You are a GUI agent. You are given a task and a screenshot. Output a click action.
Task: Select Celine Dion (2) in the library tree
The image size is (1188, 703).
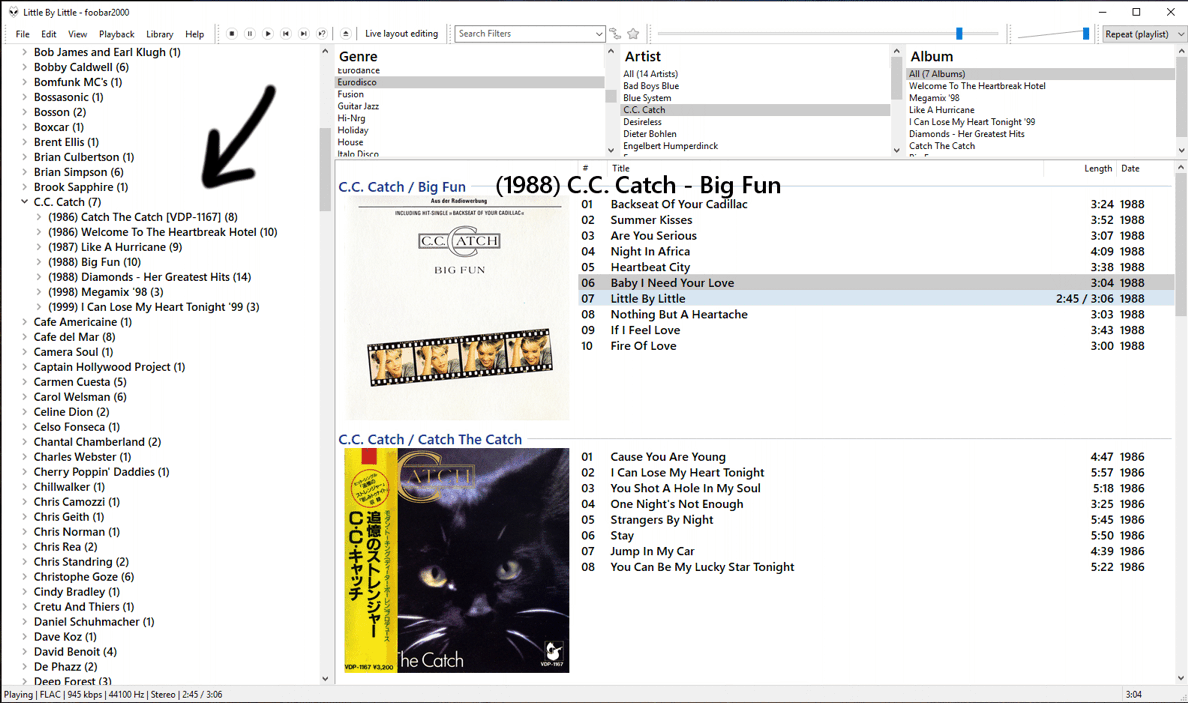(x=71, y=412)
